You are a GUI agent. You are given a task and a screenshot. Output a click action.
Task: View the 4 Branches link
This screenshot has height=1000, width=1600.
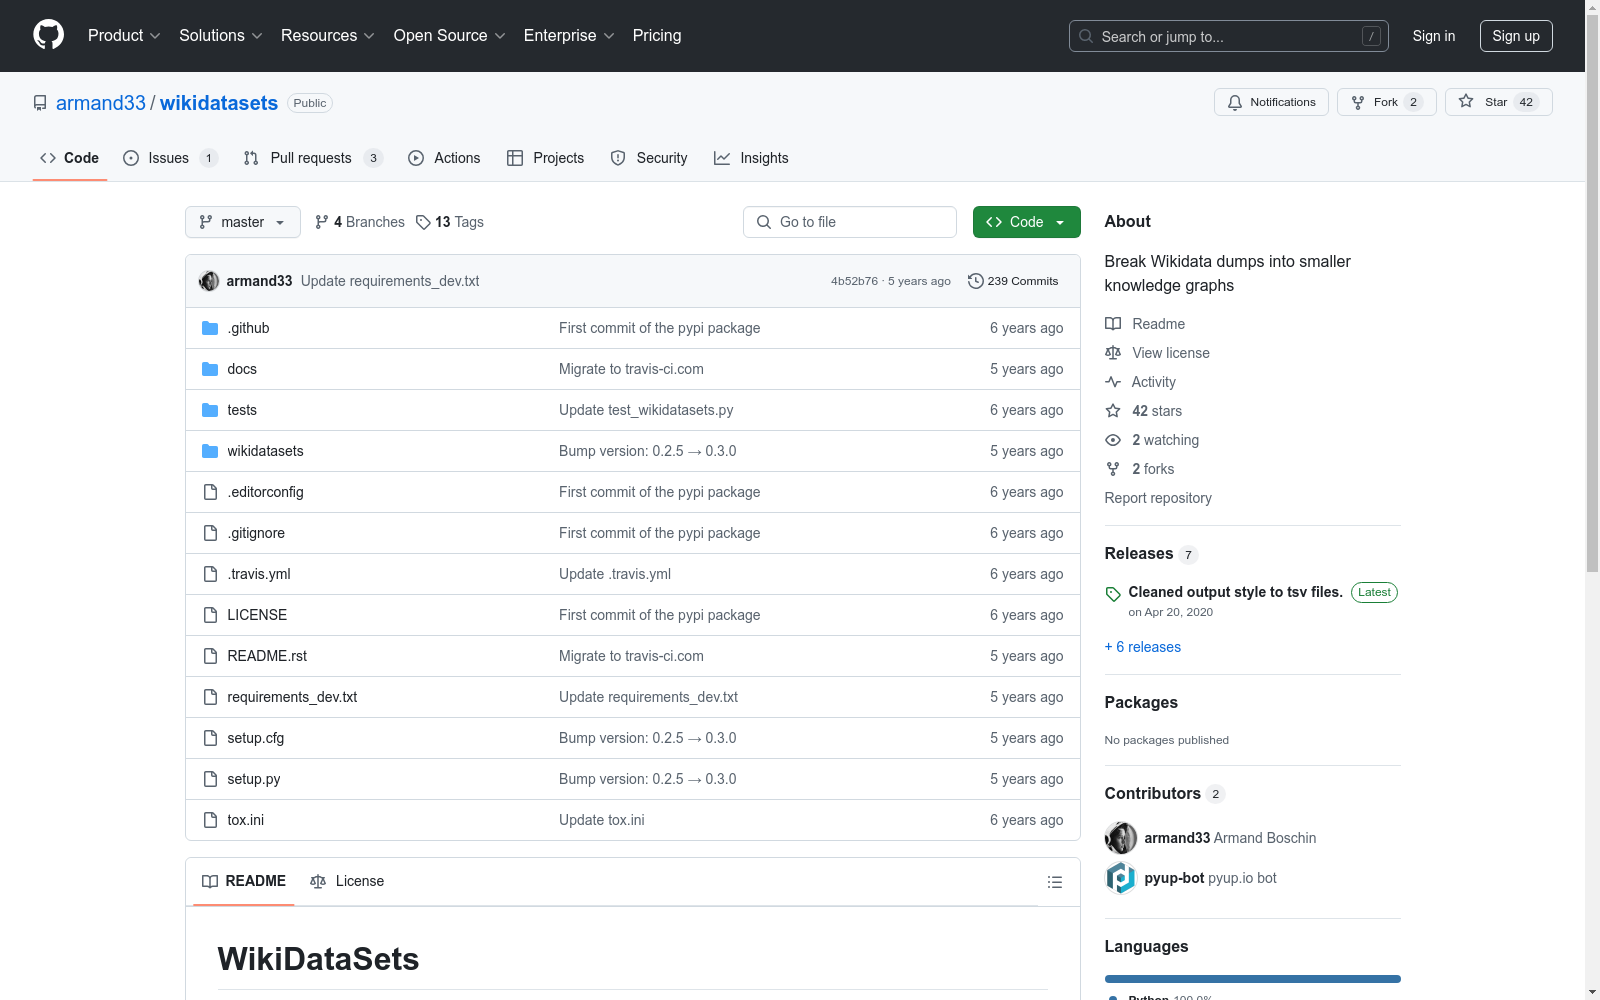click(360, 222)
